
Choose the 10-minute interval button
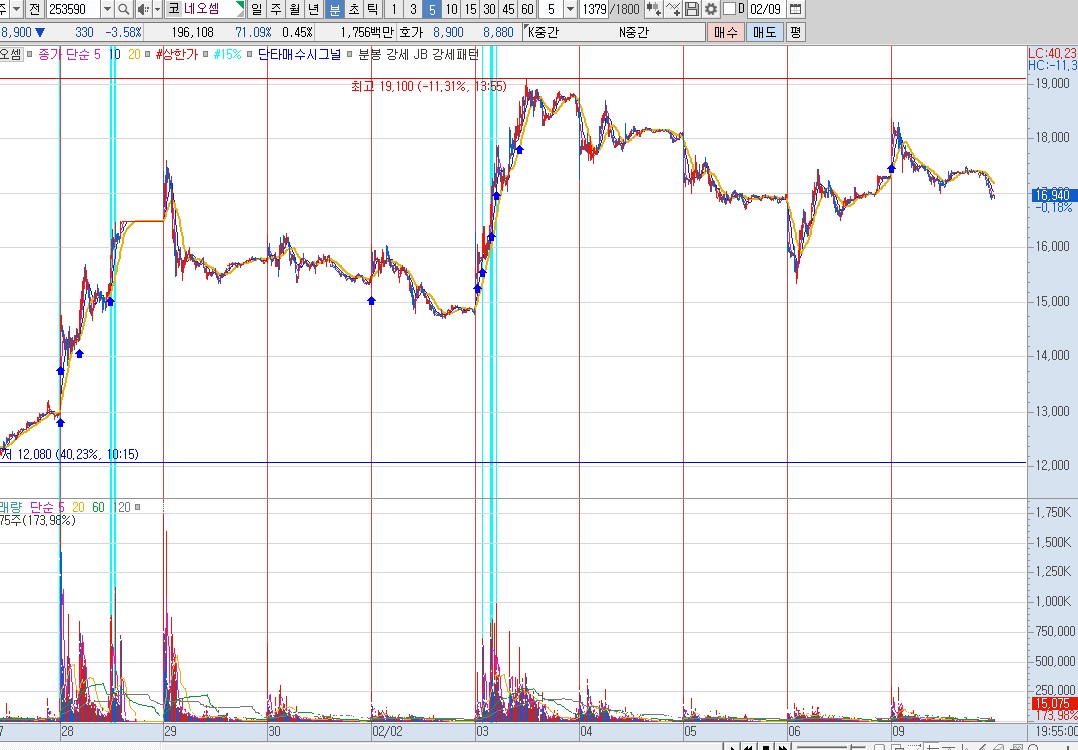coord(451,9)
